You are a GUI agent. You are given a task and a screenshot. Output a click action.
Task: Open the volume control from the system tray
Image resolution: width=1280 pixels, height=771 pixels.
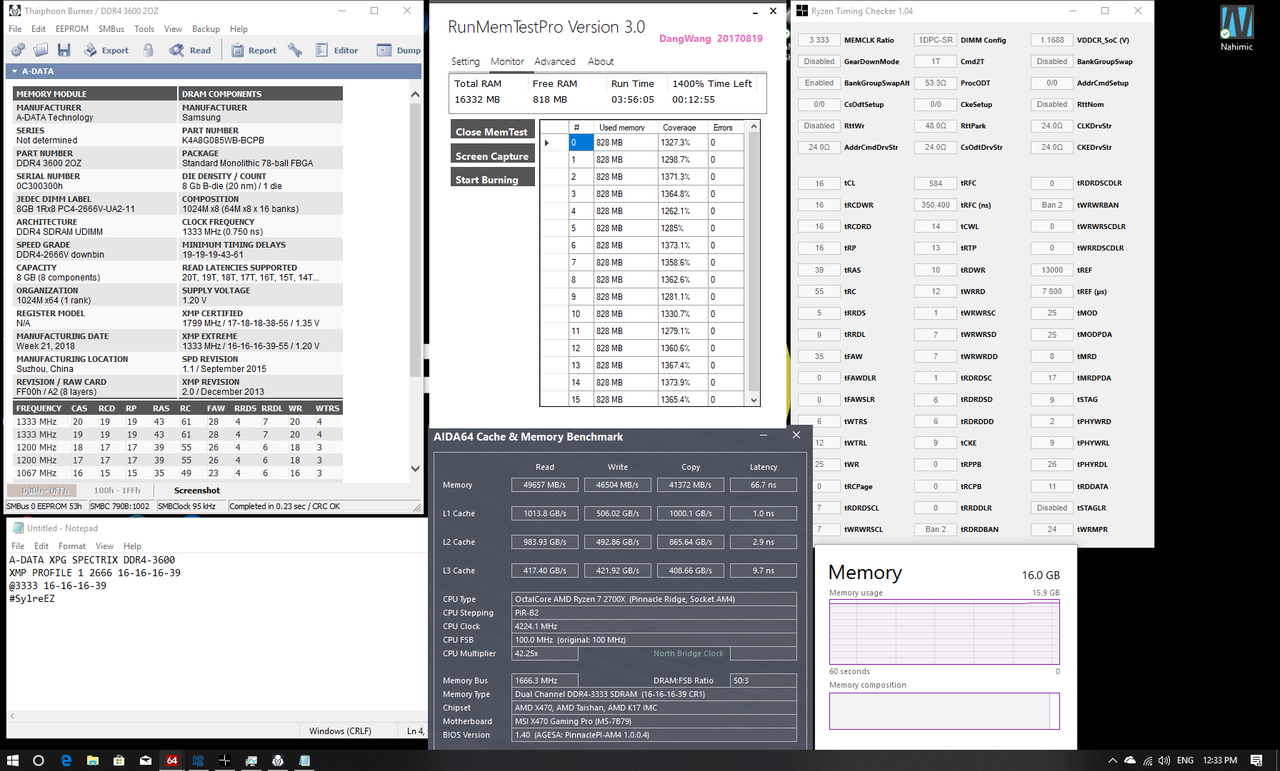point(1163,760)
